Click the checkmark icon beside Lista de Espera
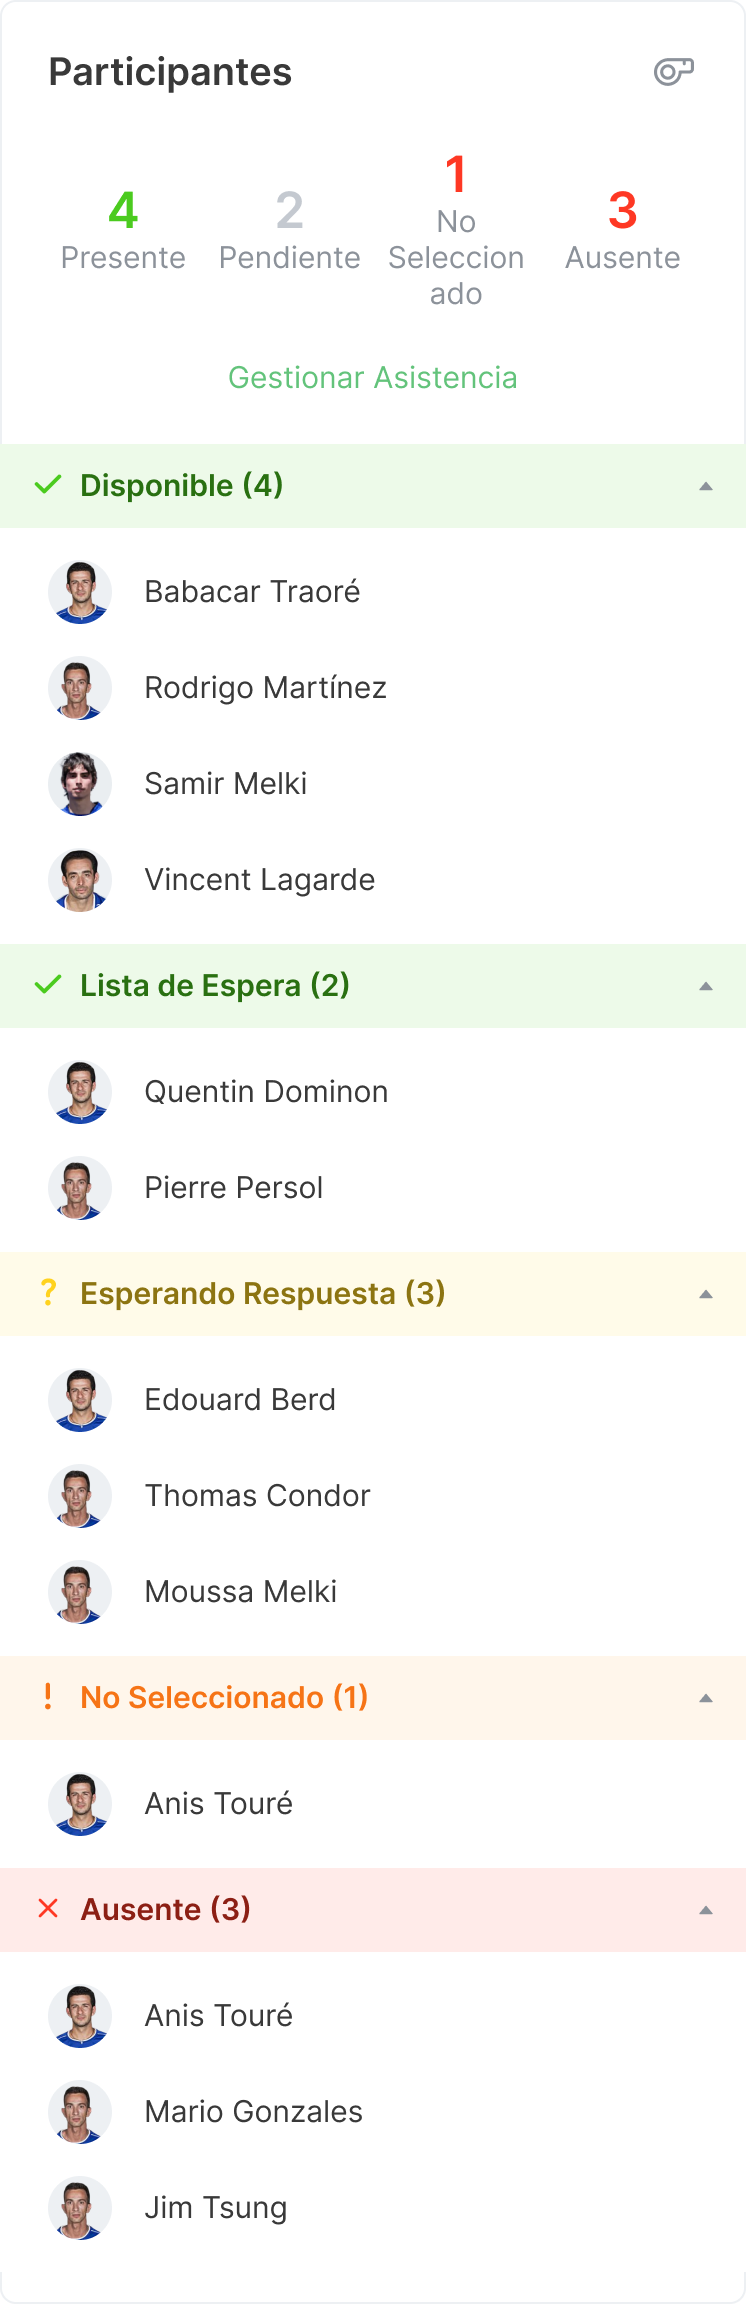 pyautogui.click(x=47, y=986)
